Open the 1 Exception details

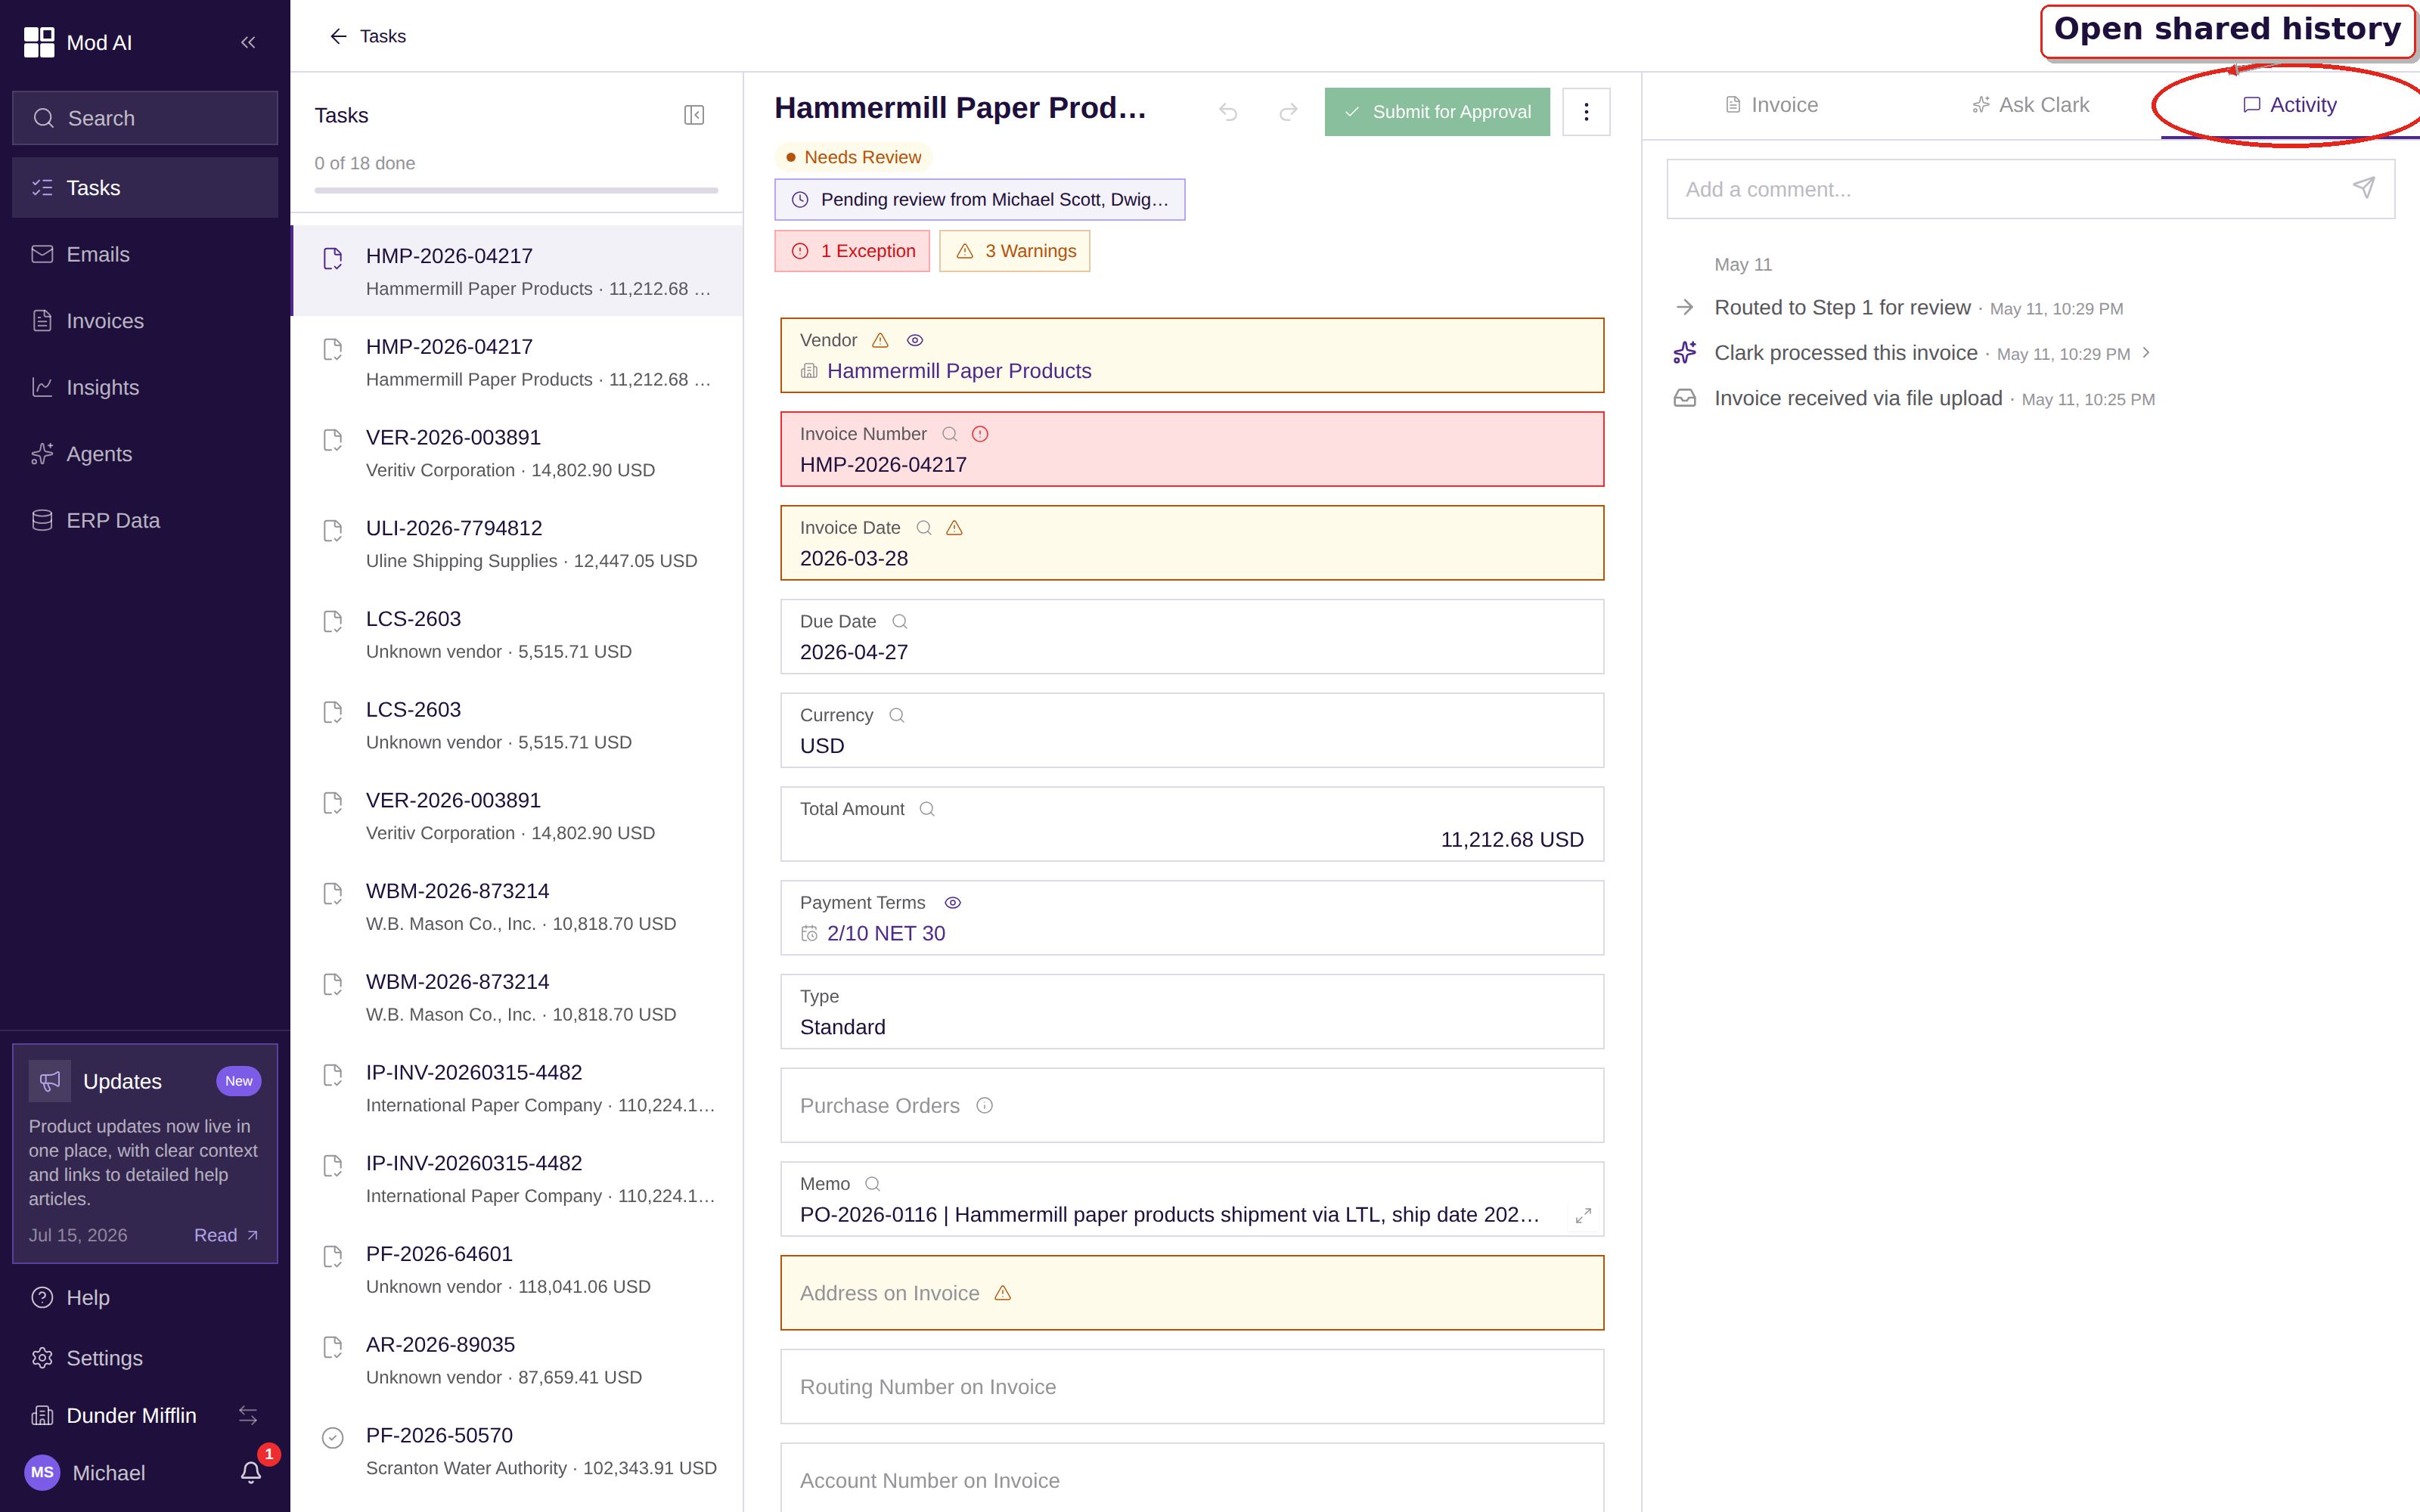coord(852,251)
